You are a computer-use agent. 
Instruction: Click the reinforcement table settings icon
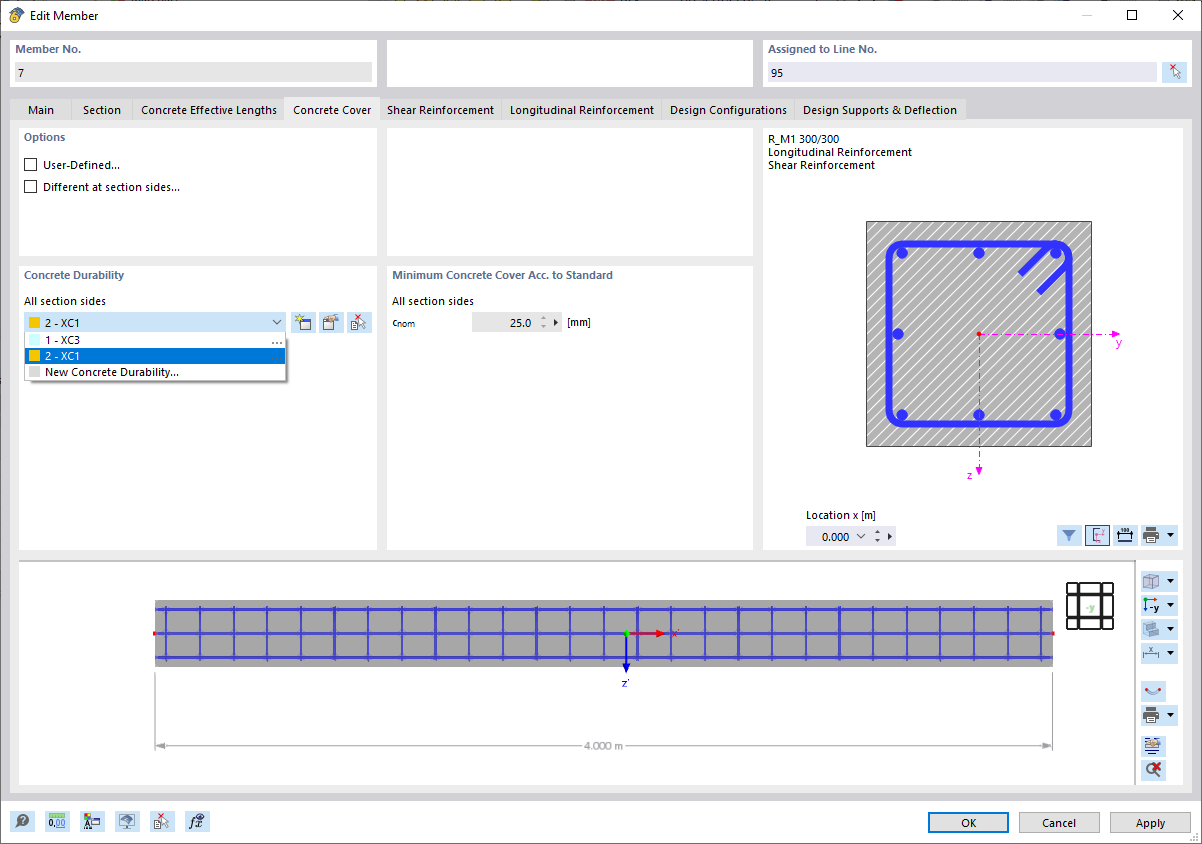click(1153, 746)
